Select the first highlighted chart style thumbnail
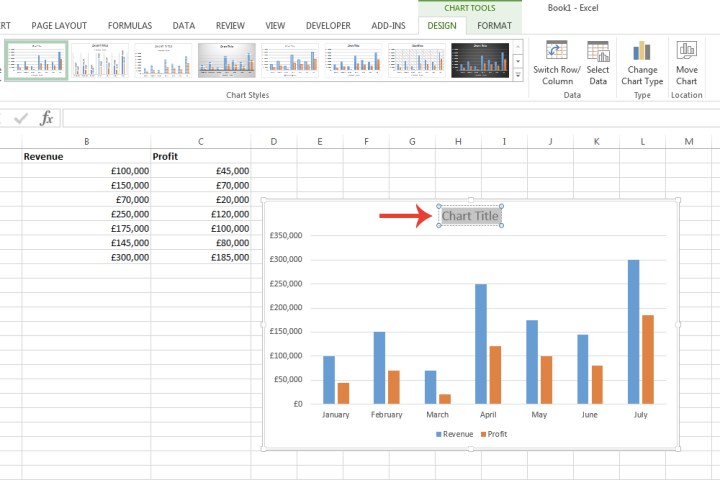The height and width of the screenshot is (480, 720). (36, 59)
